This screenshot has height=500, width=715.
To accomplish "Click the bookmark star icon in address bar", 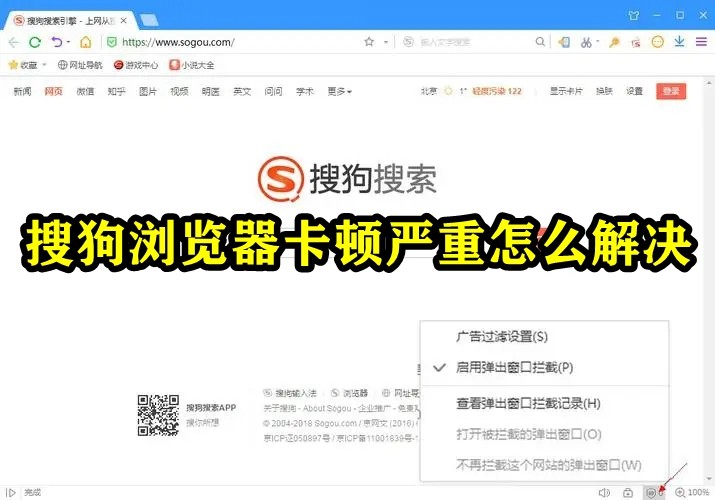I will pyautogui.click(x=369, y=42).
